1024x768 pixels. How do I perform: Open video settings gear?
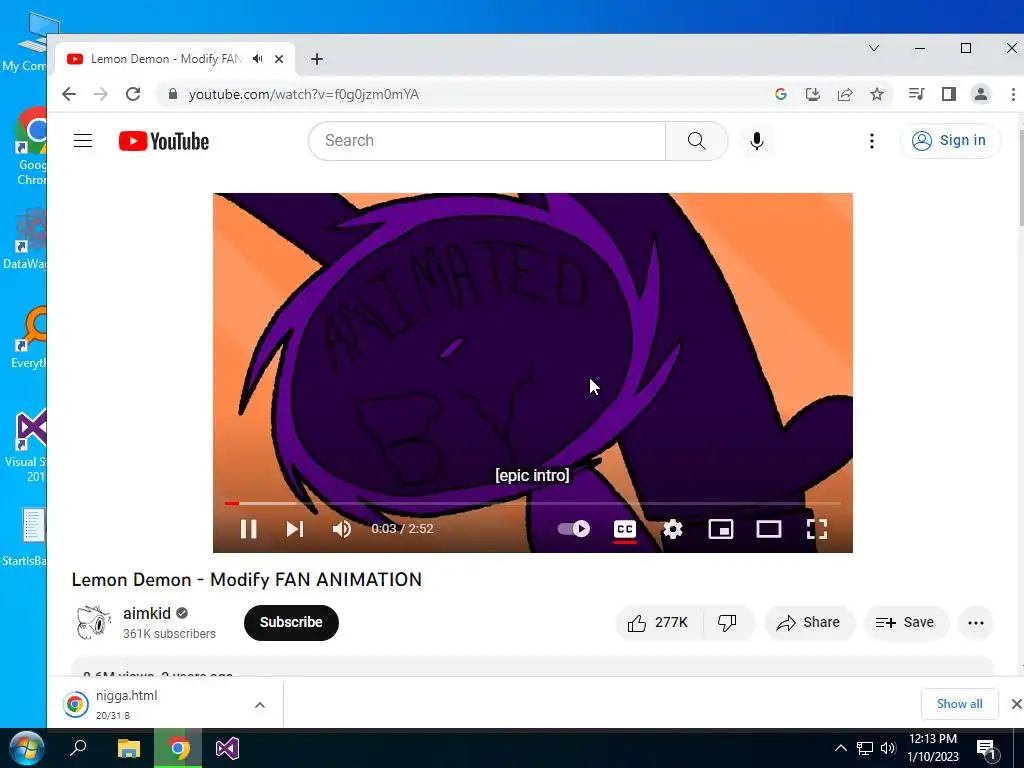click(673, 528)
